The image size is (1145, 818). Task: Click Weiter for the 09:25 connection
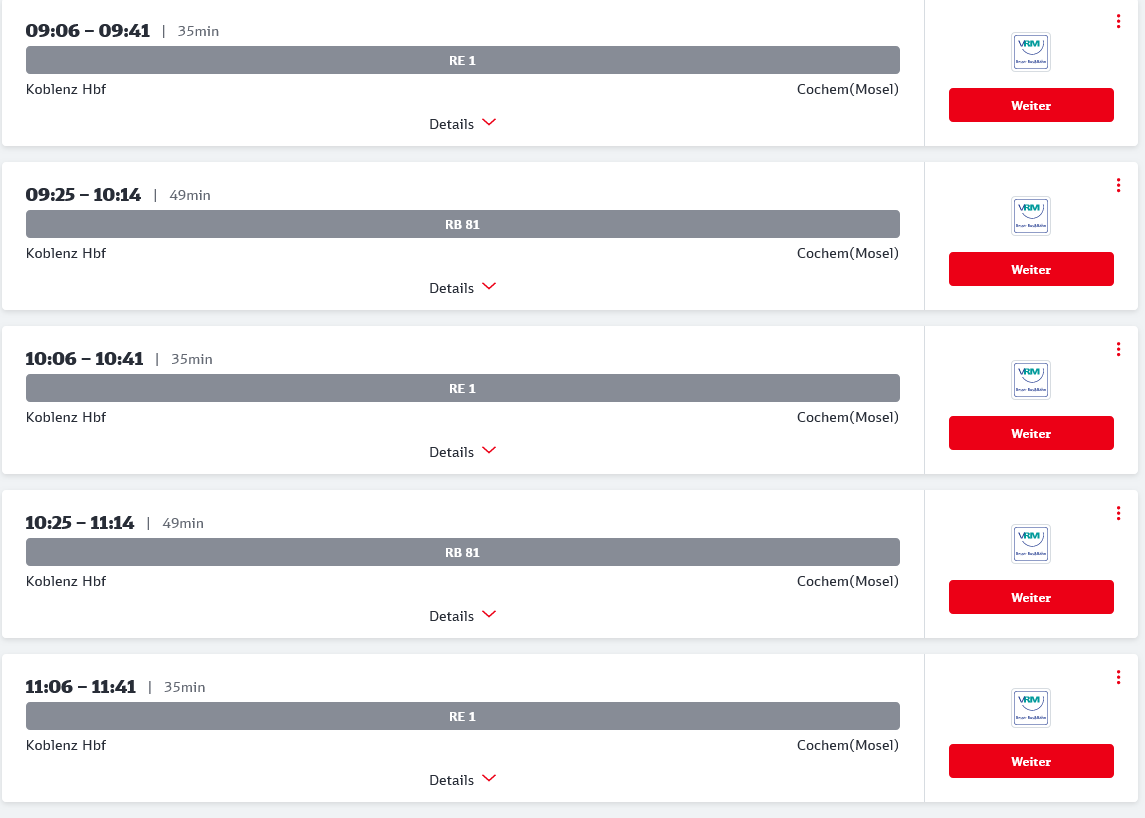[x=1031, y=269]
